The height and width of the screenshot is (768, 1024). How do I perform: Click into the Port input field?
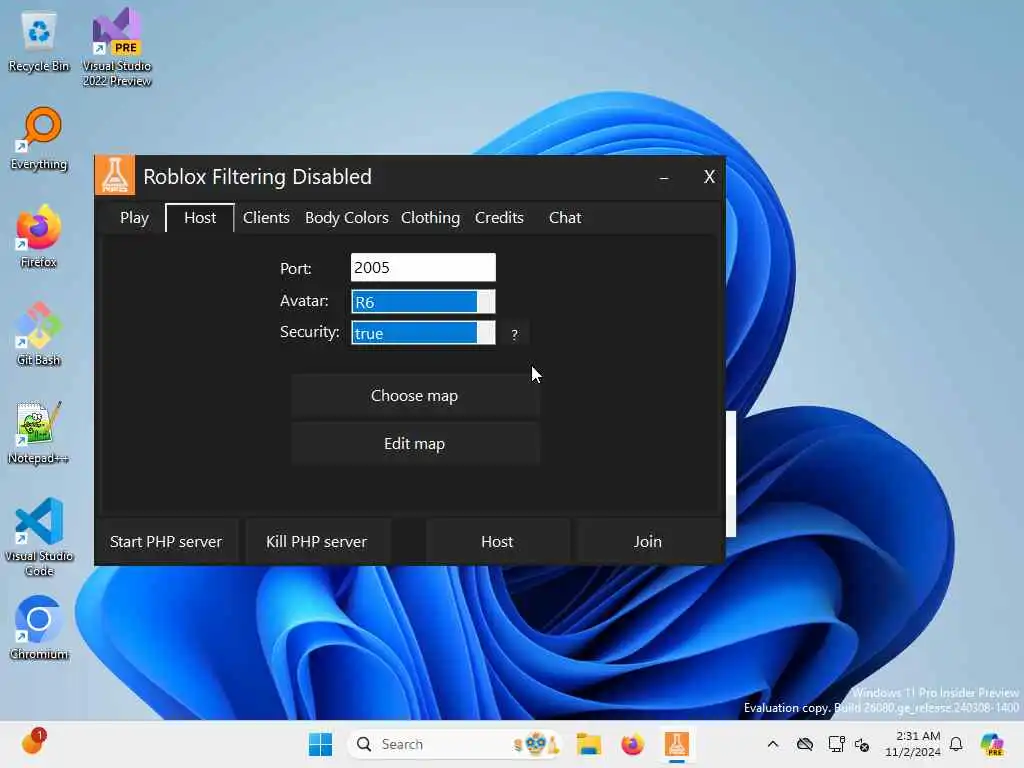(x=423, y=267)
